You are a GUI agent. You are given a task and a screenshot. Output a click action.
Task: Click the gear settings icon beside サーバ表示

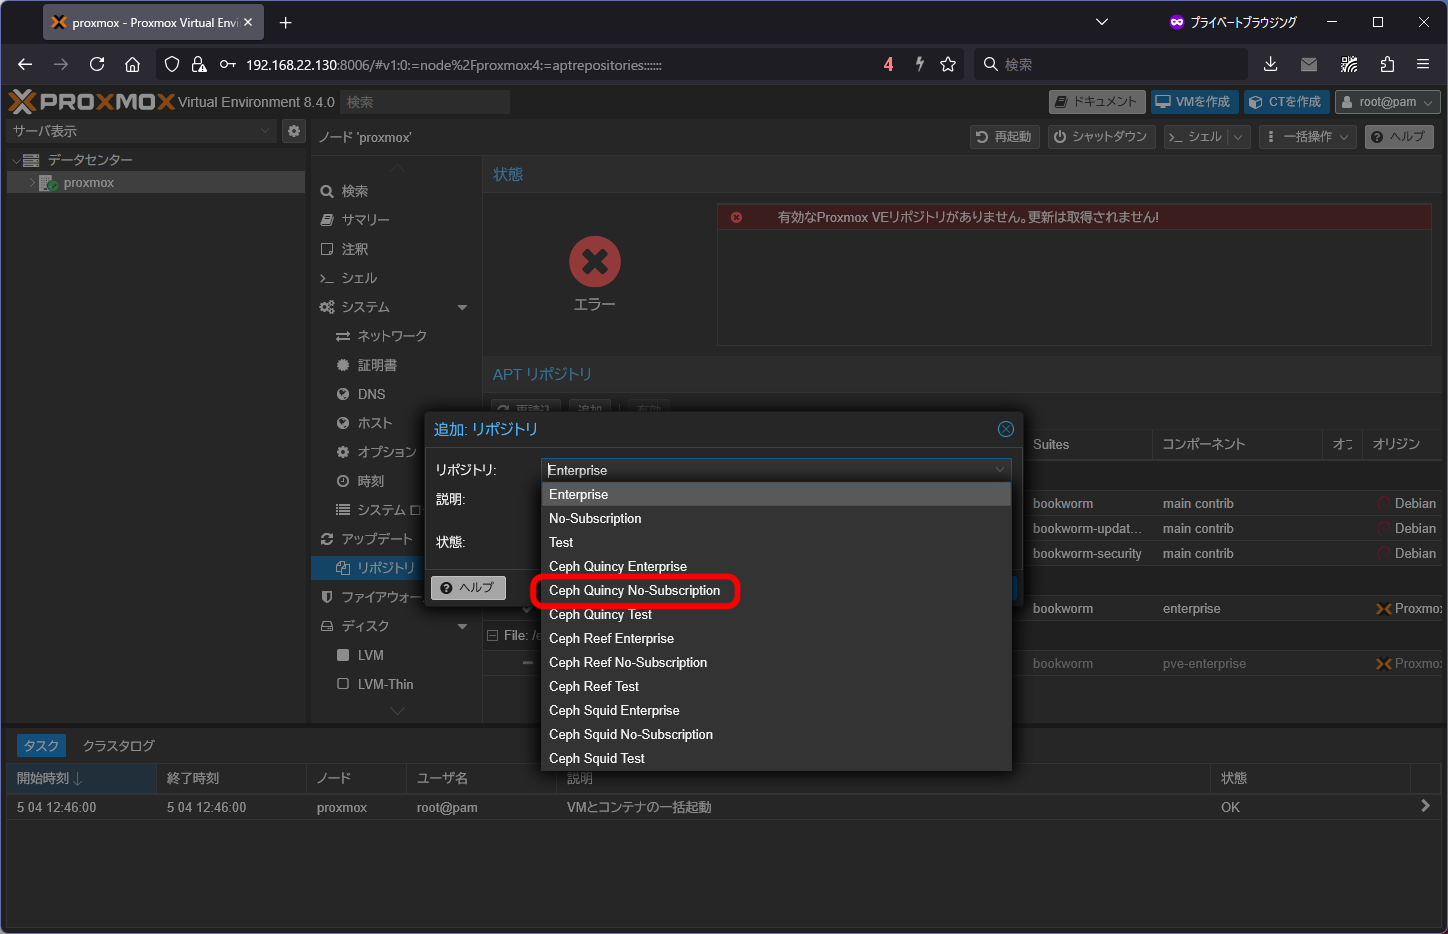[x=294, y=131]
